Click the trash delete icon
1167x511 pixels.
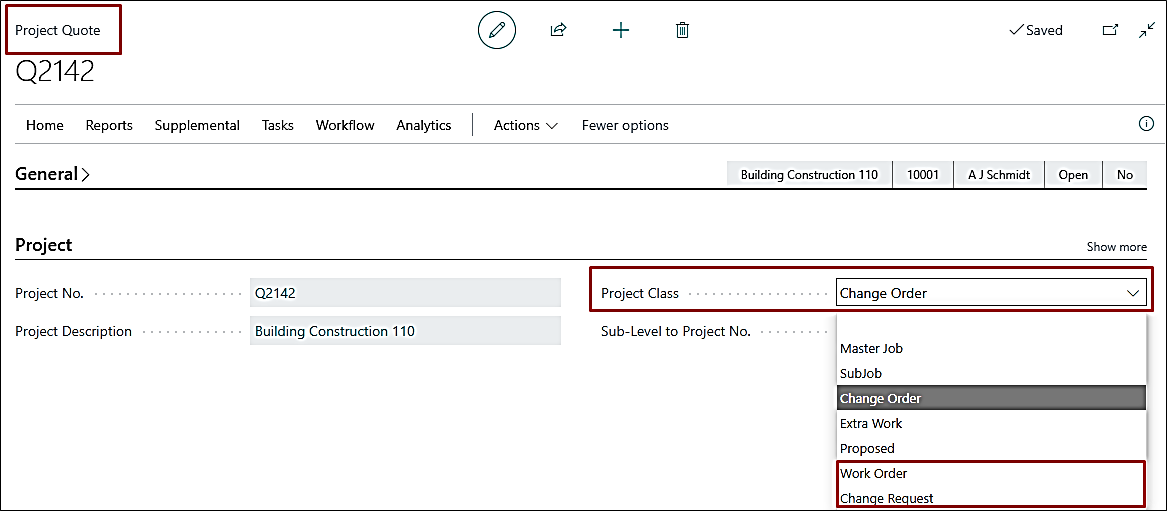682,30
